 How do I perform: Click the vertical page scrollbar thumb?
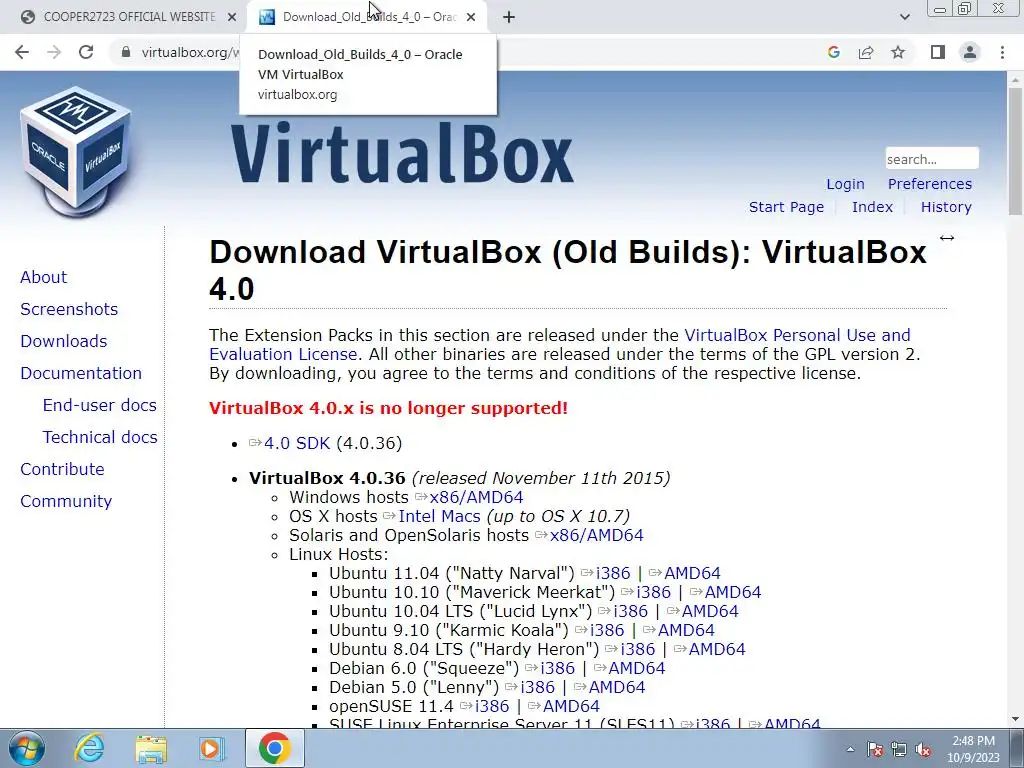(1015, 150)
